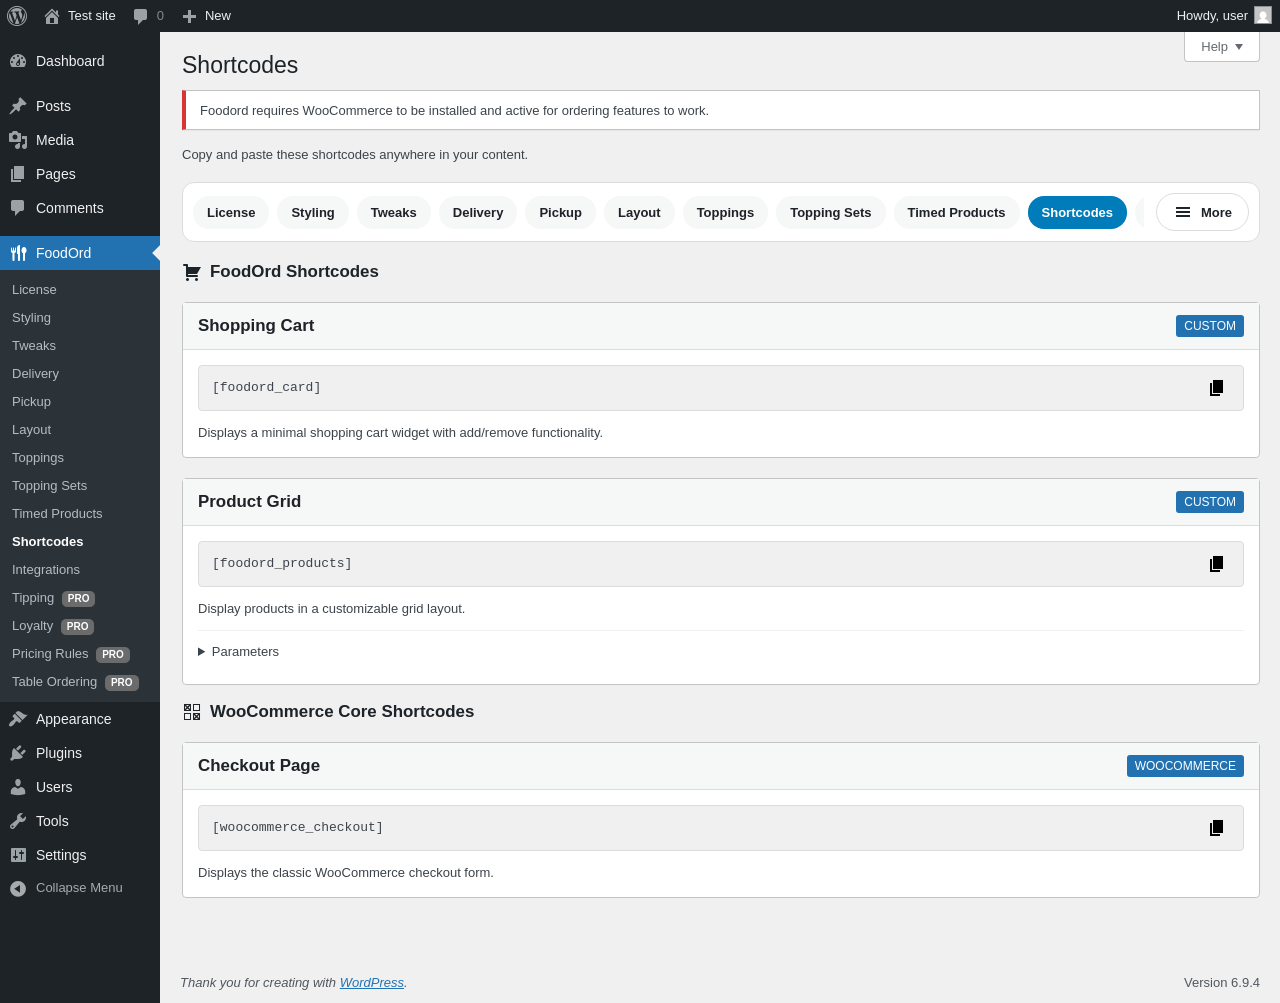Switch to the Topping Sets tab
The image size is (1280, 1003).
pyautogui.click(x=831, y=212)
